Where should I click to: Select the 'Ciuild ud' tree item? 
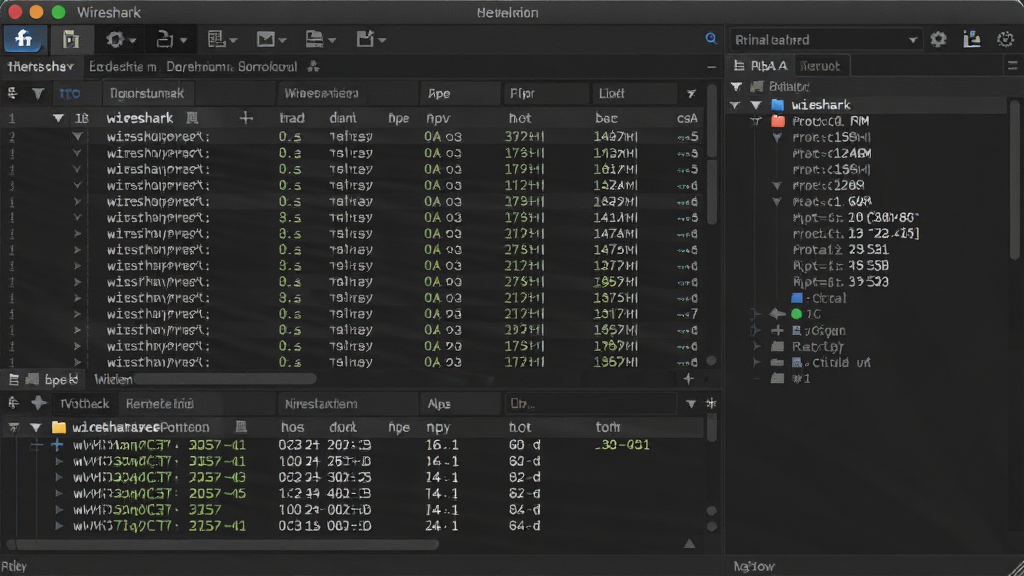pos(841,362)
